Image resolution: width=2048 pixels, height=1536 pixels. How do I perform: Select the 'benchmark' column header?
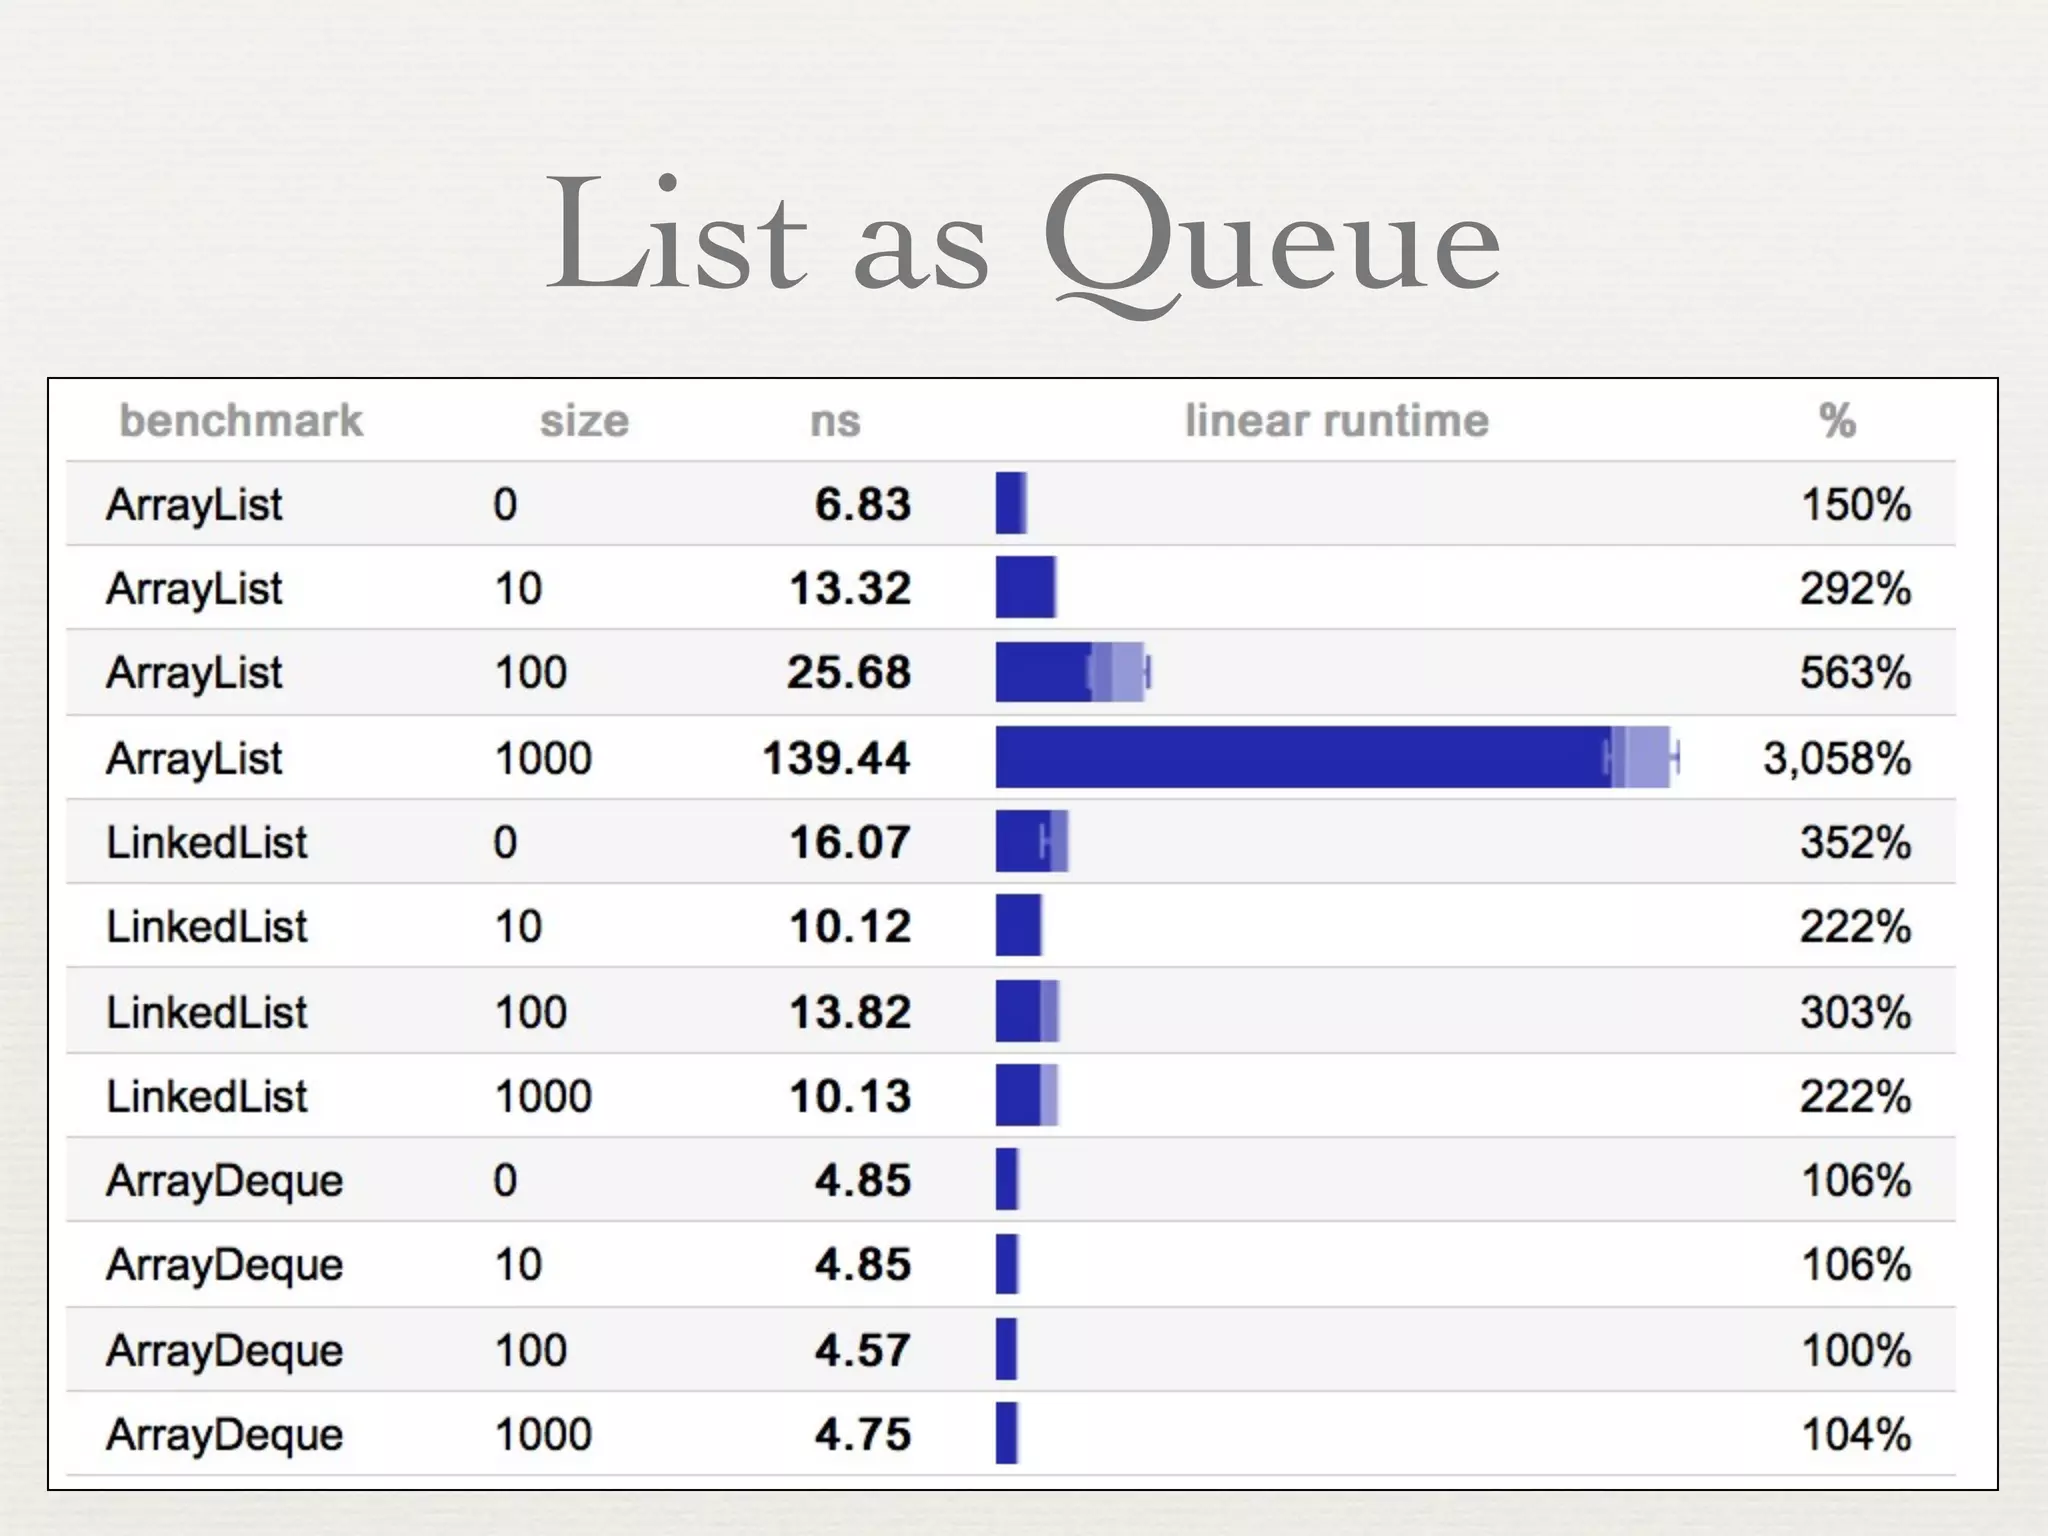[241, 420]
